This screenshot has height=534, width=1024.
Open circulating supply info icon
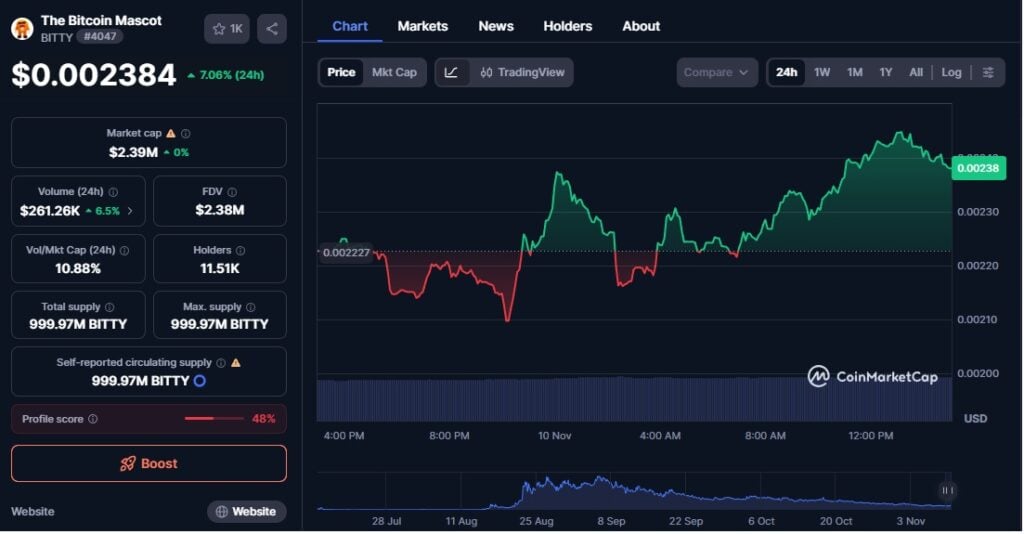click(221, 363)
